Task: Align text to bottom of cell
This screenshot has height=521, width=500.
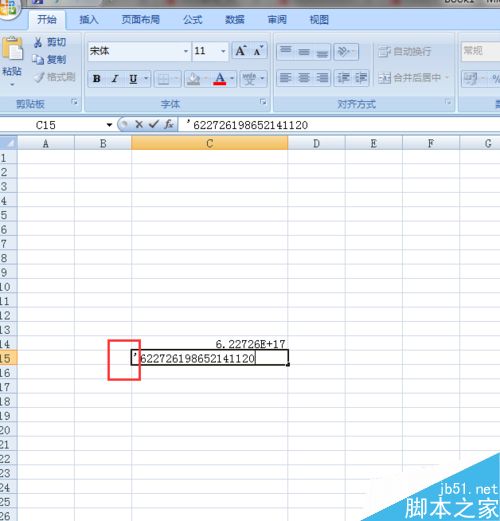Action: [322, 52]
